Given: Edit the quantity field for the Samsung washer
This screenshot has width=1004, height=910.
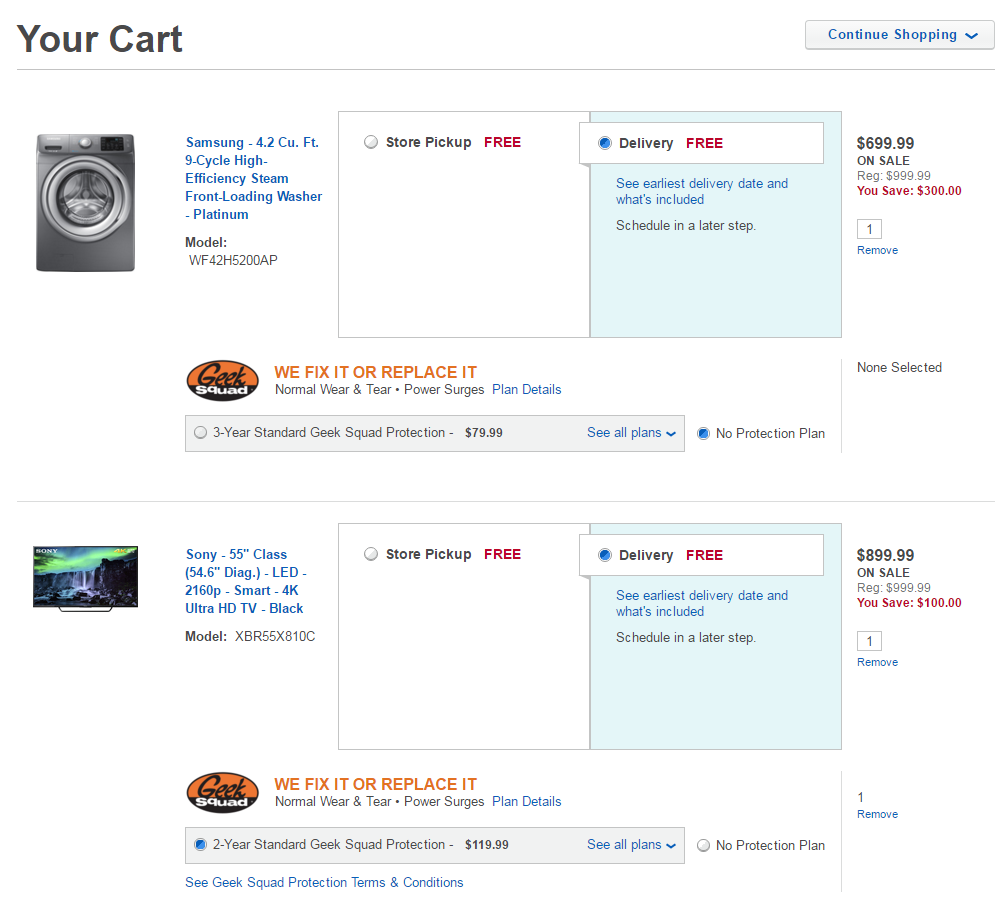Looking at the screenshot, I should click(869, 230).
